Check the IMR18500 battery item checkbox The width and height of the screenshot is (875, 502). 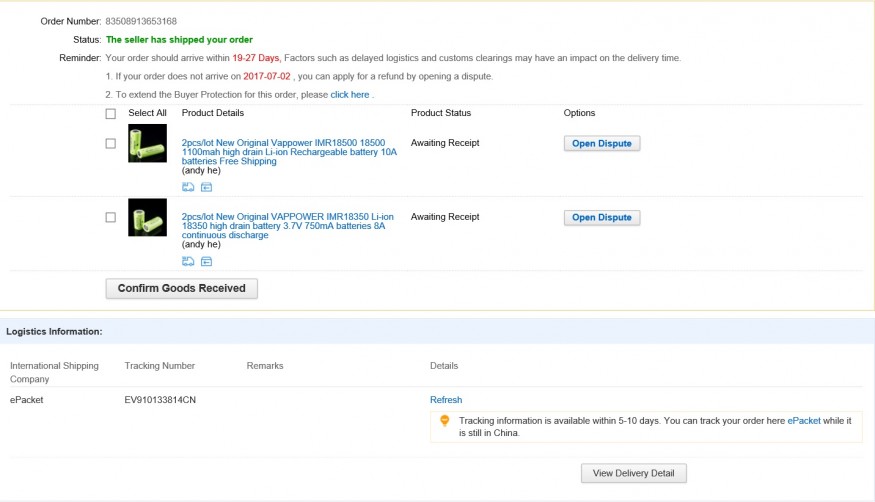point(111,143)
